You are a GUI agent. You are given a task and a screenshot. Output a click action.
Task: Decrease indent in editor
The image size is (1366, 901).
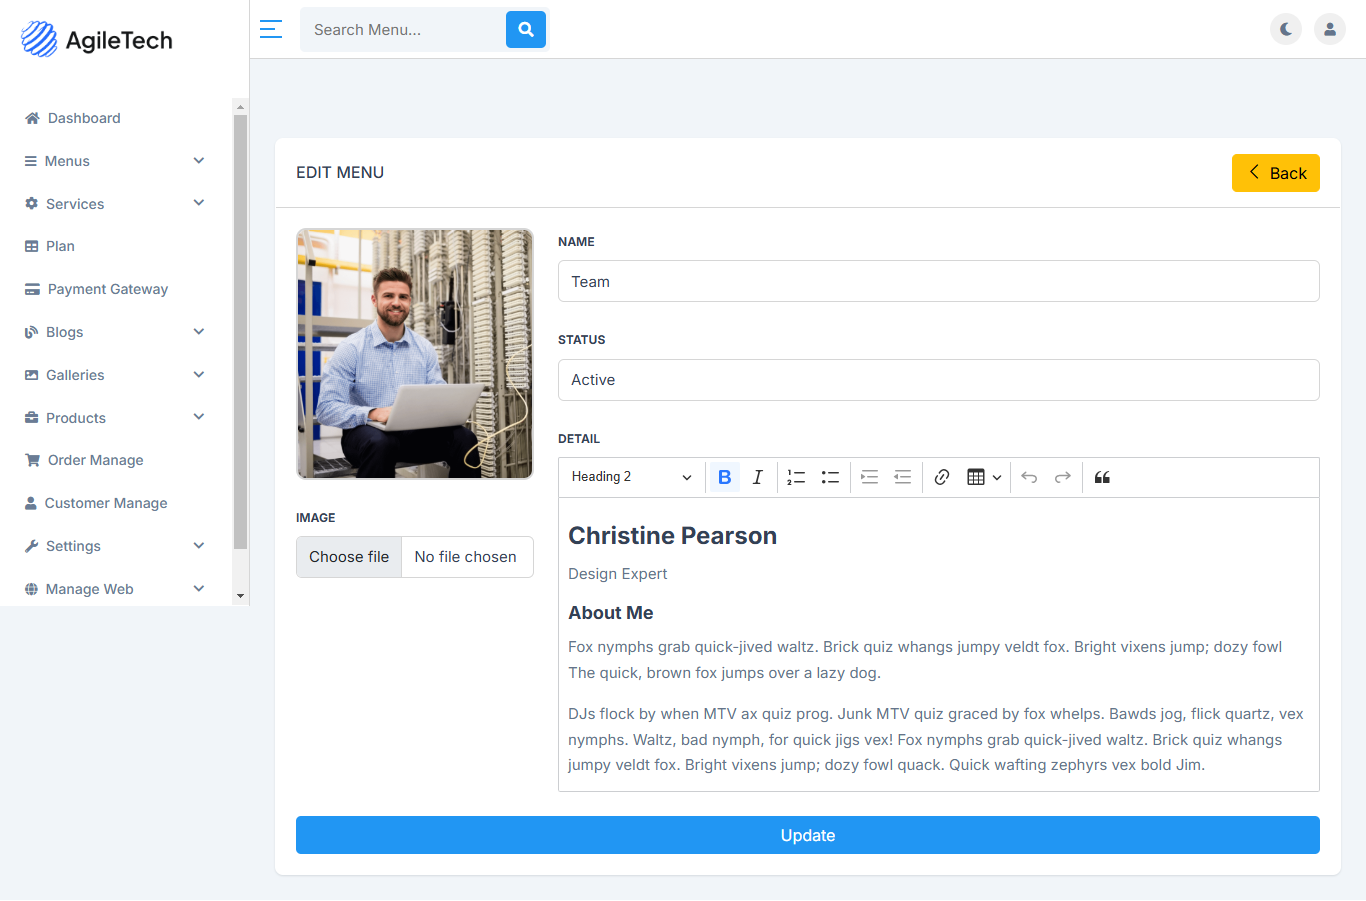point(902,477)
